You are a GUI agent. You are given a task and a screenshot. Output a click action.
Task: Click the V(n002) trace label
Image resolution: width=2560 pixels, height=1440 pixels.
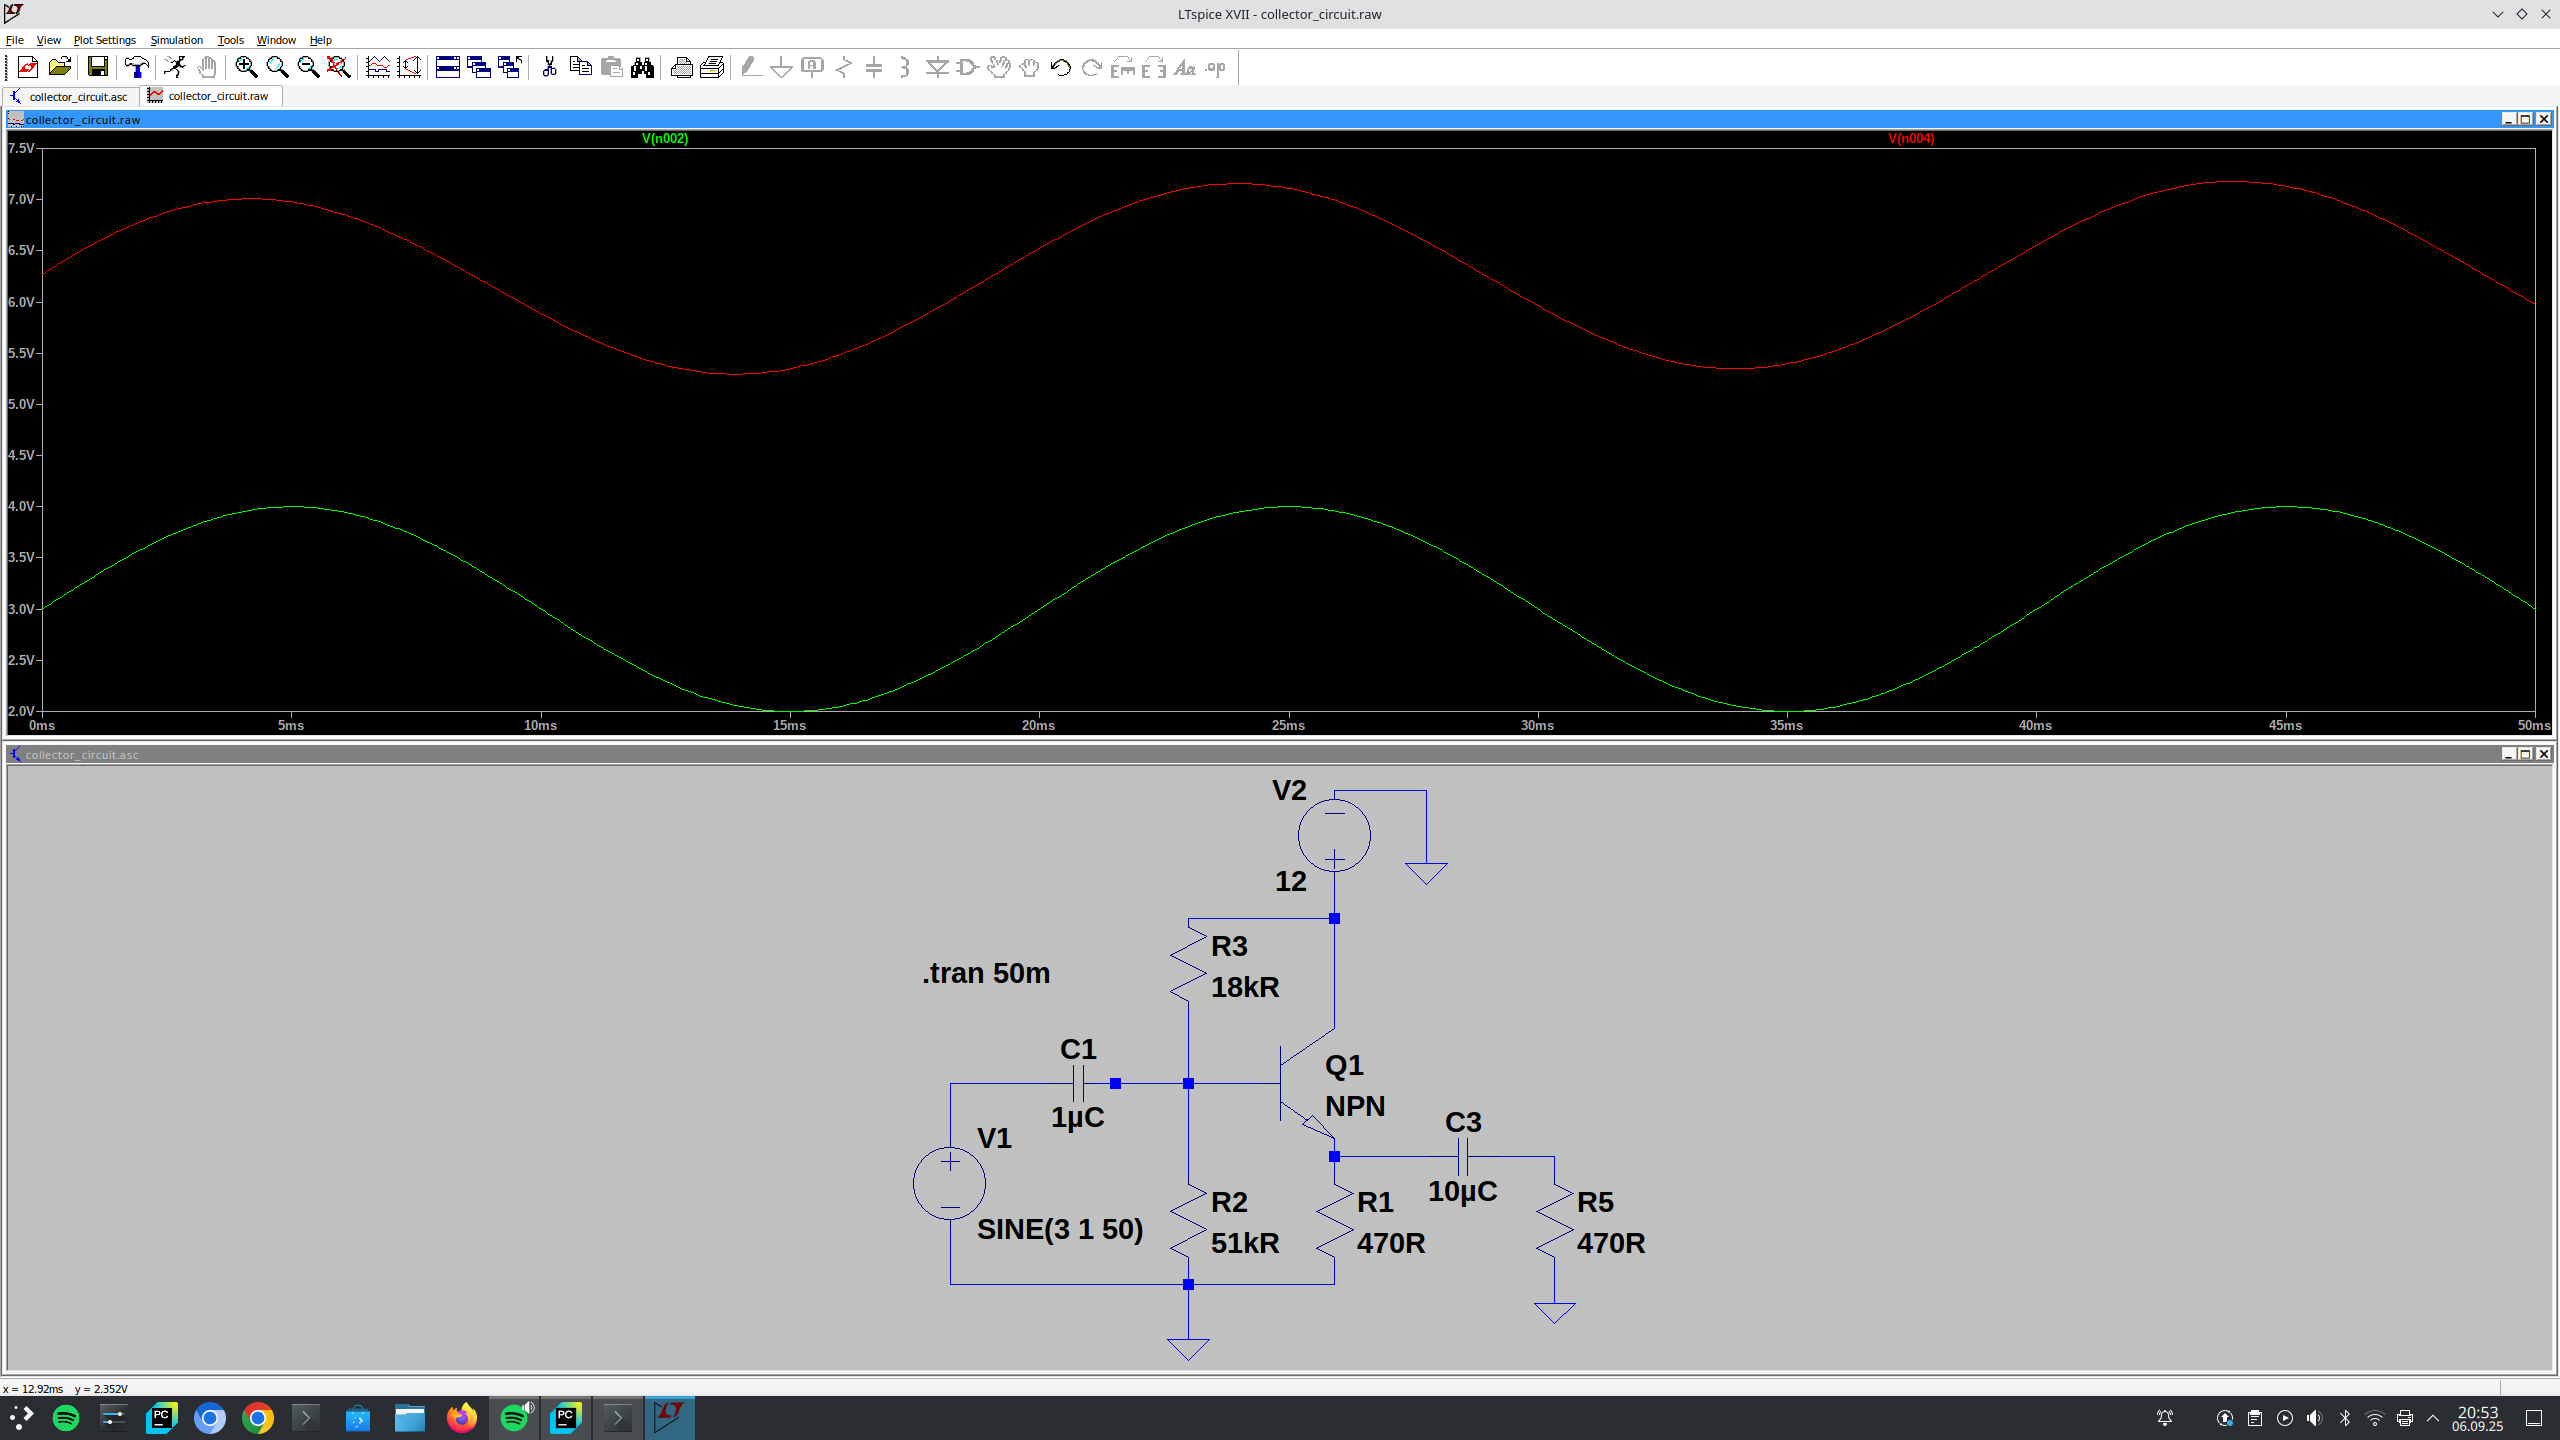[x=663, y=138]
